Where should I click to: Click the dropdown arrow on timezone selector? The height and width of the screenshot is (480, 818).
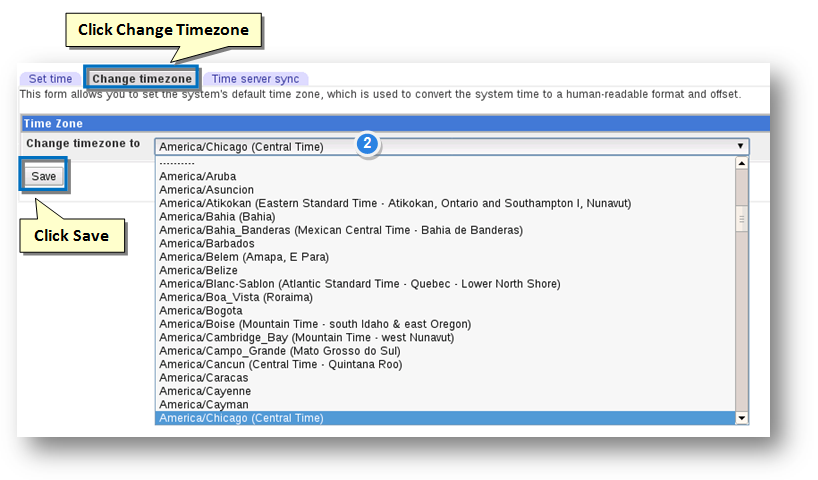(740, 146)
